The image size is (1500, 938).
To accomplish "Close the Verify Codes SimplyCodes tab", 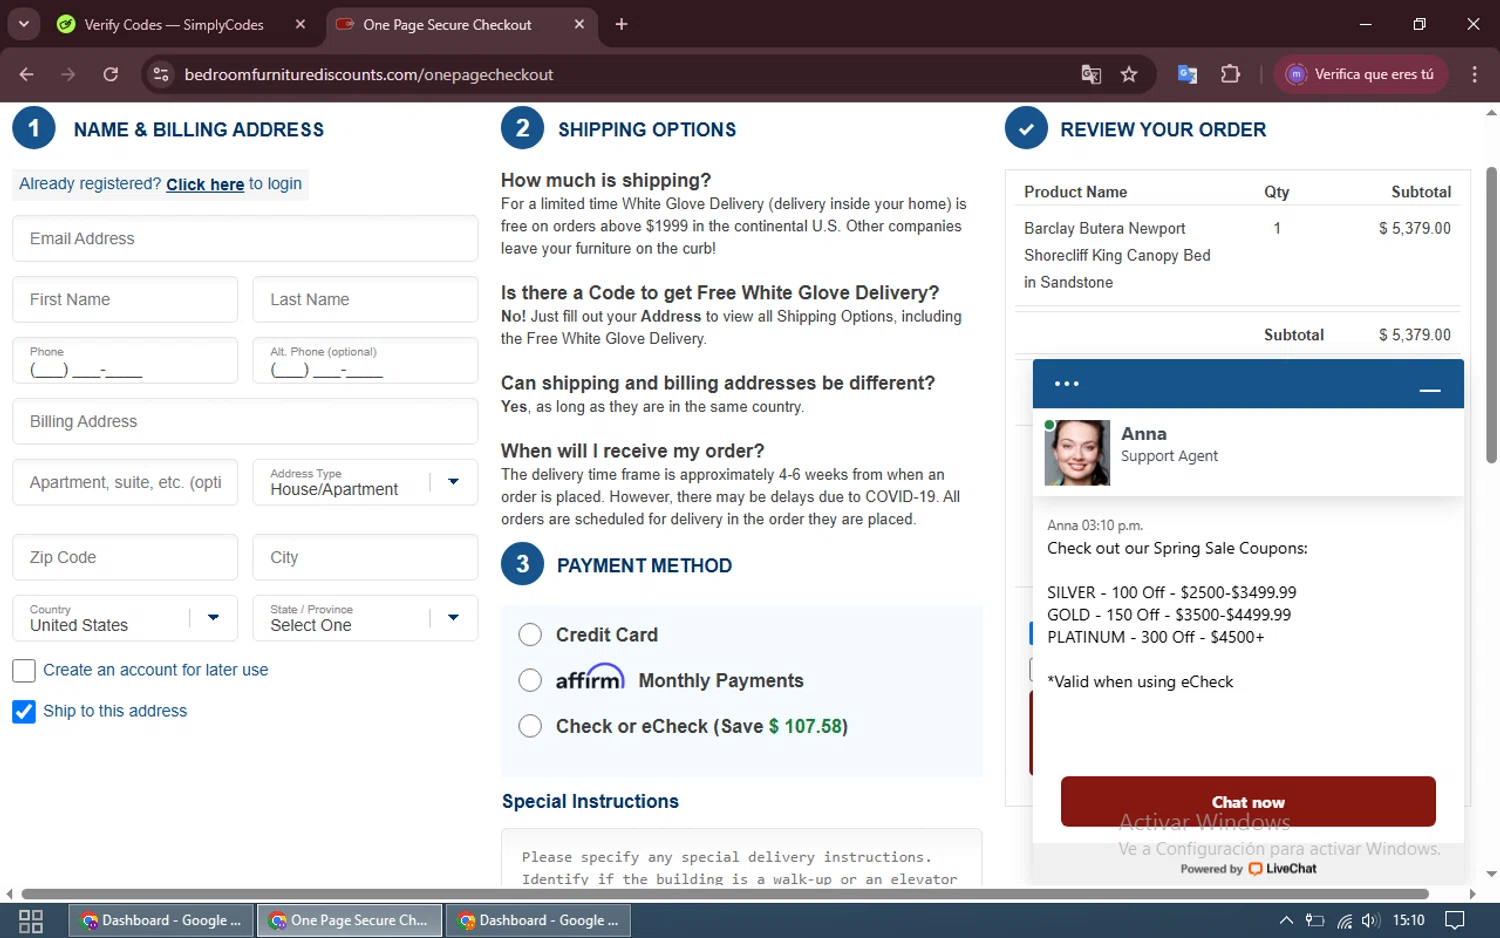I will point(300,24).
